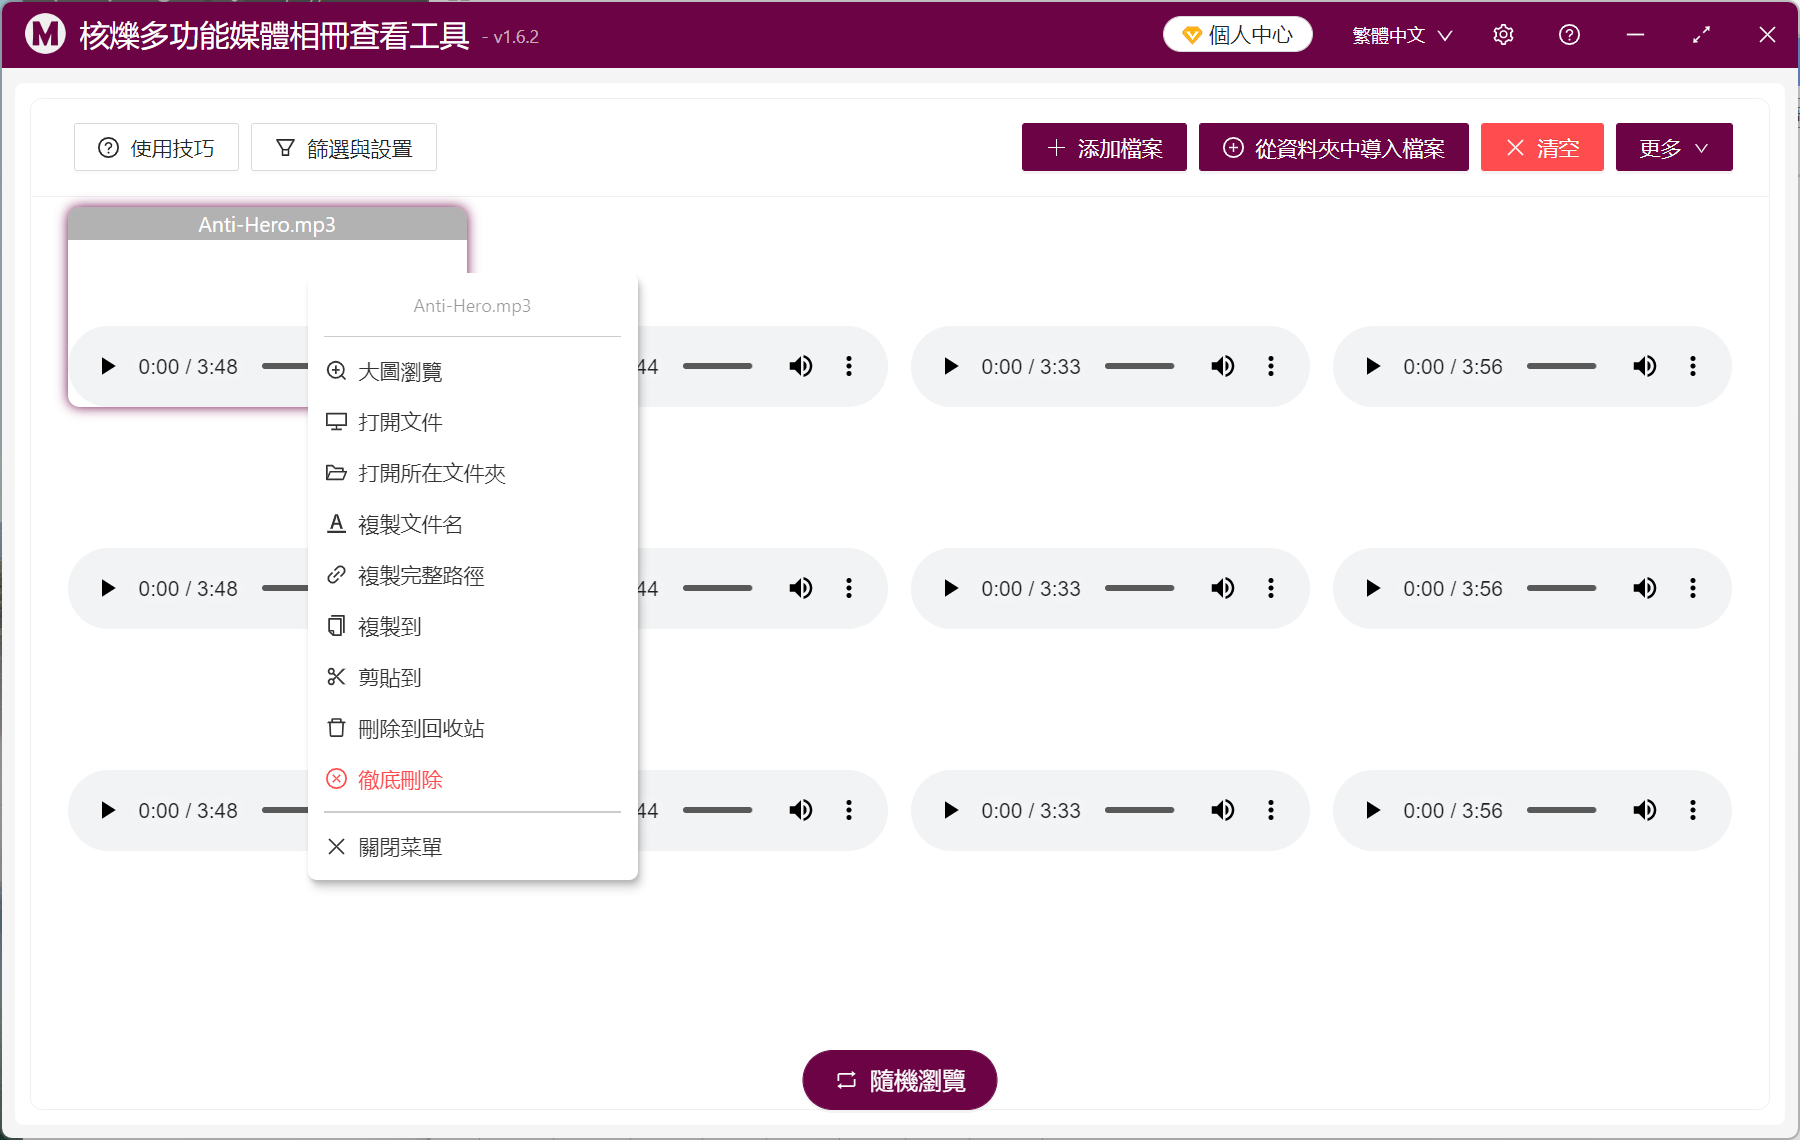
Task: Play the Anti-Hero.mp3 audio file
Action: click(x=107, y=366)
